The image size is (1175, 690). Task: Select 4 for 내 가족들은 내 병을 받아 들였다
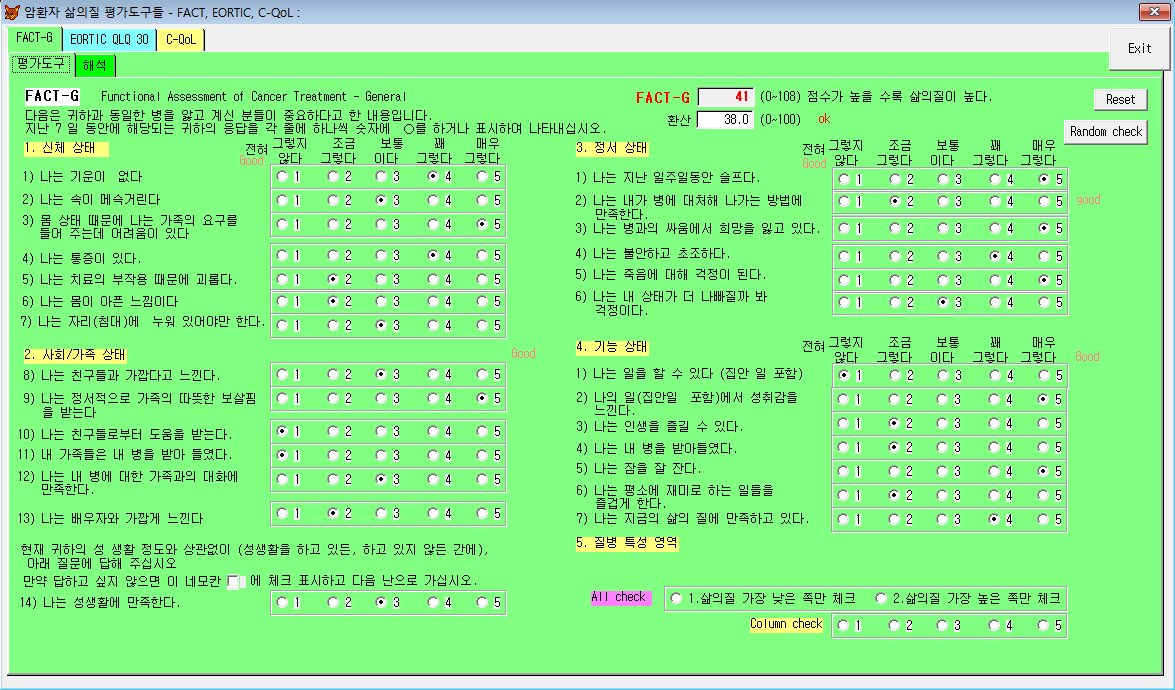pyautogui.click(x=434, y=455)
